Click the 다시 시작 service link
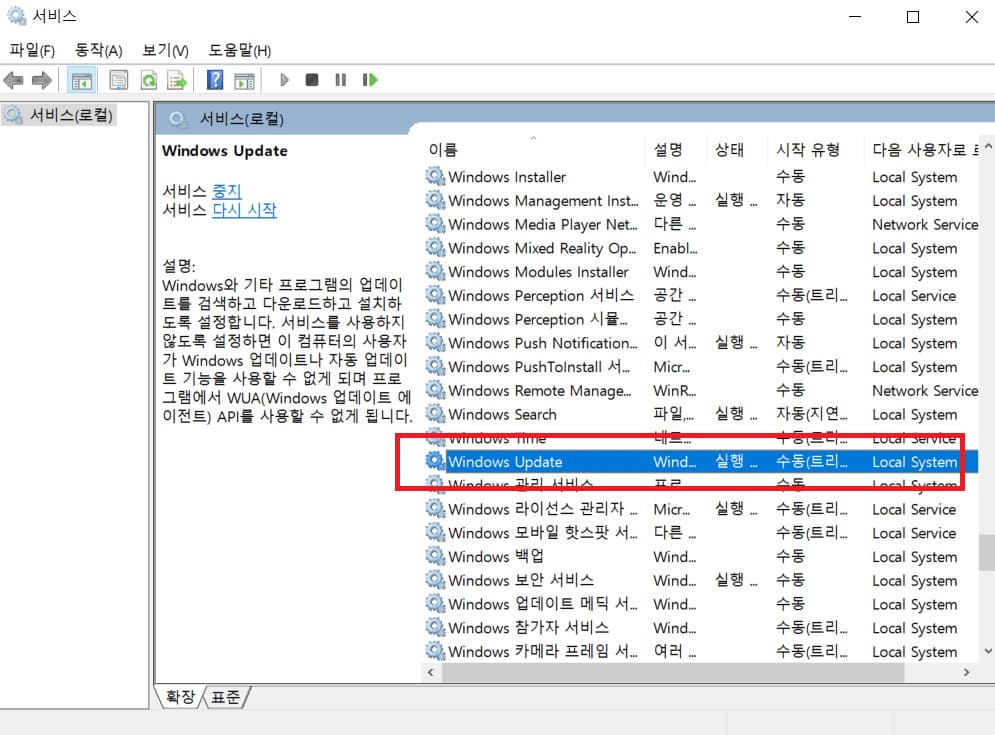 click(244, 210)
